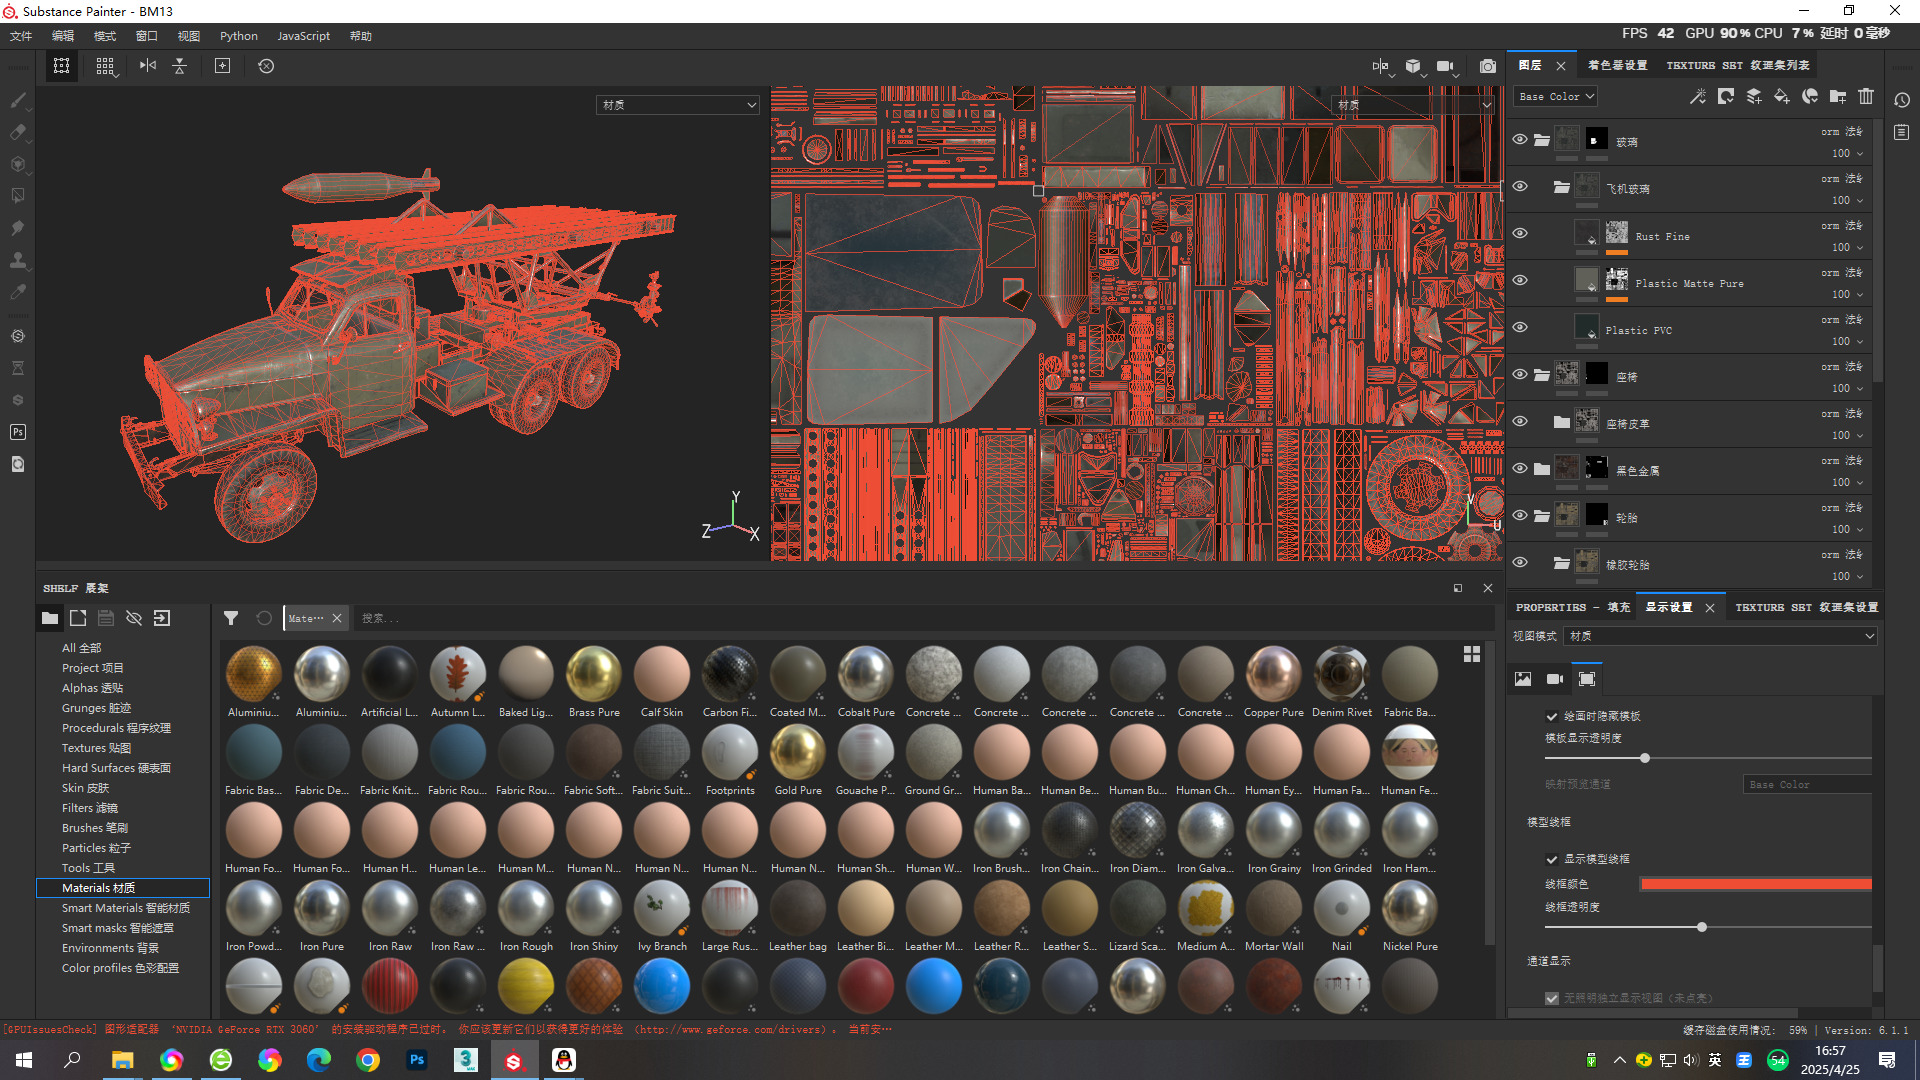Hide the Plastic PVC layer

[x=1520, y=327]
